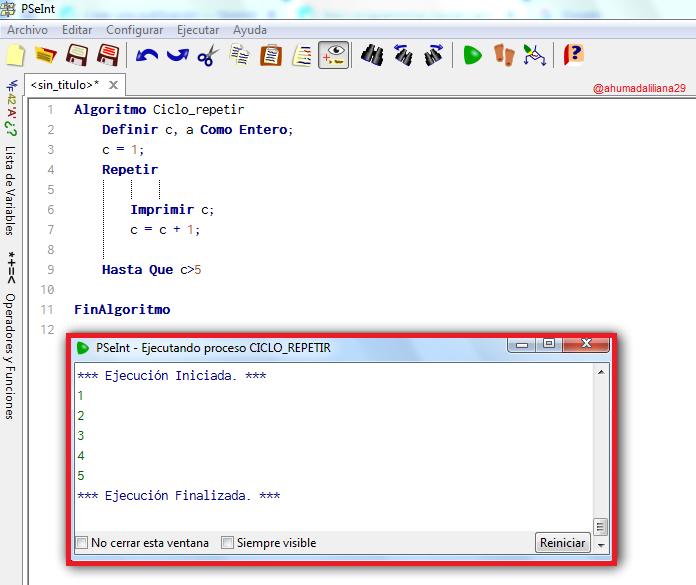Cut with the scissors icon

click(x=208, y=55)
